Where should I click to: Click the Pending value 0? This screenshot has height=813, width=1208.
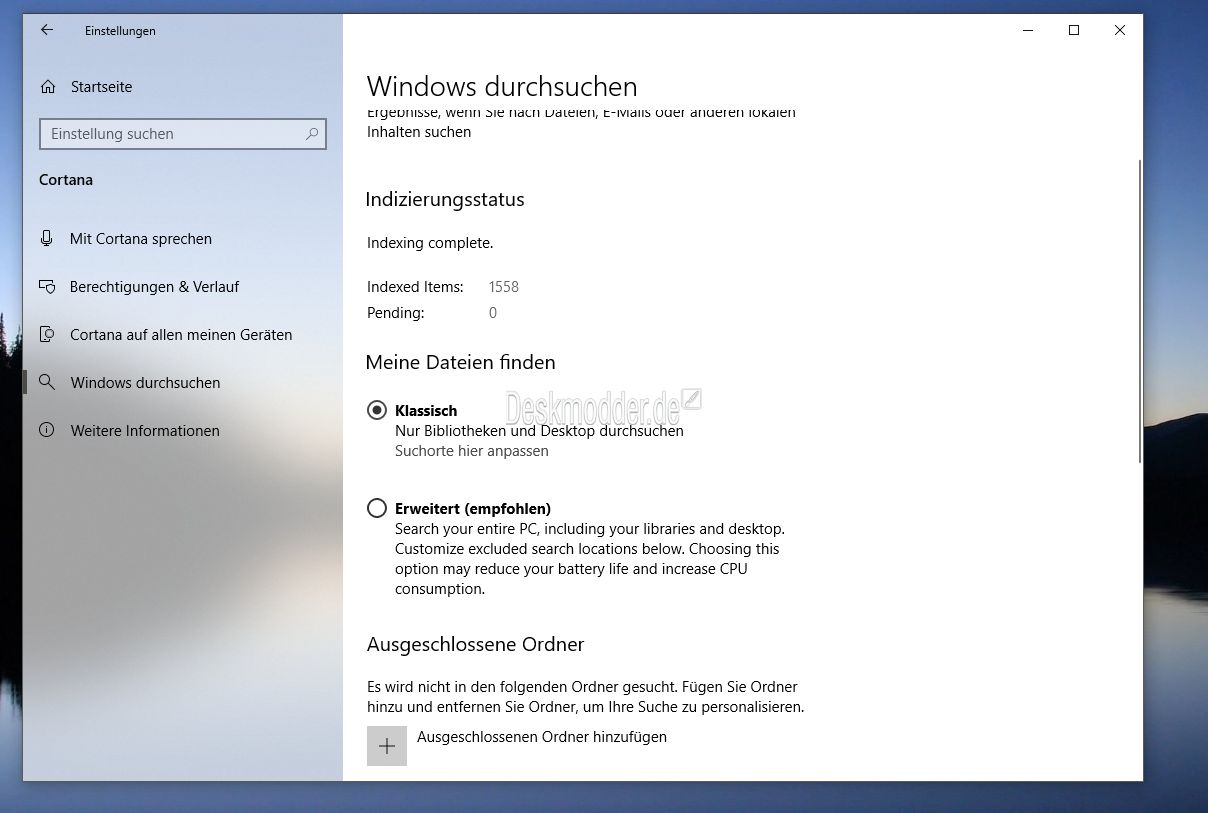493,313
